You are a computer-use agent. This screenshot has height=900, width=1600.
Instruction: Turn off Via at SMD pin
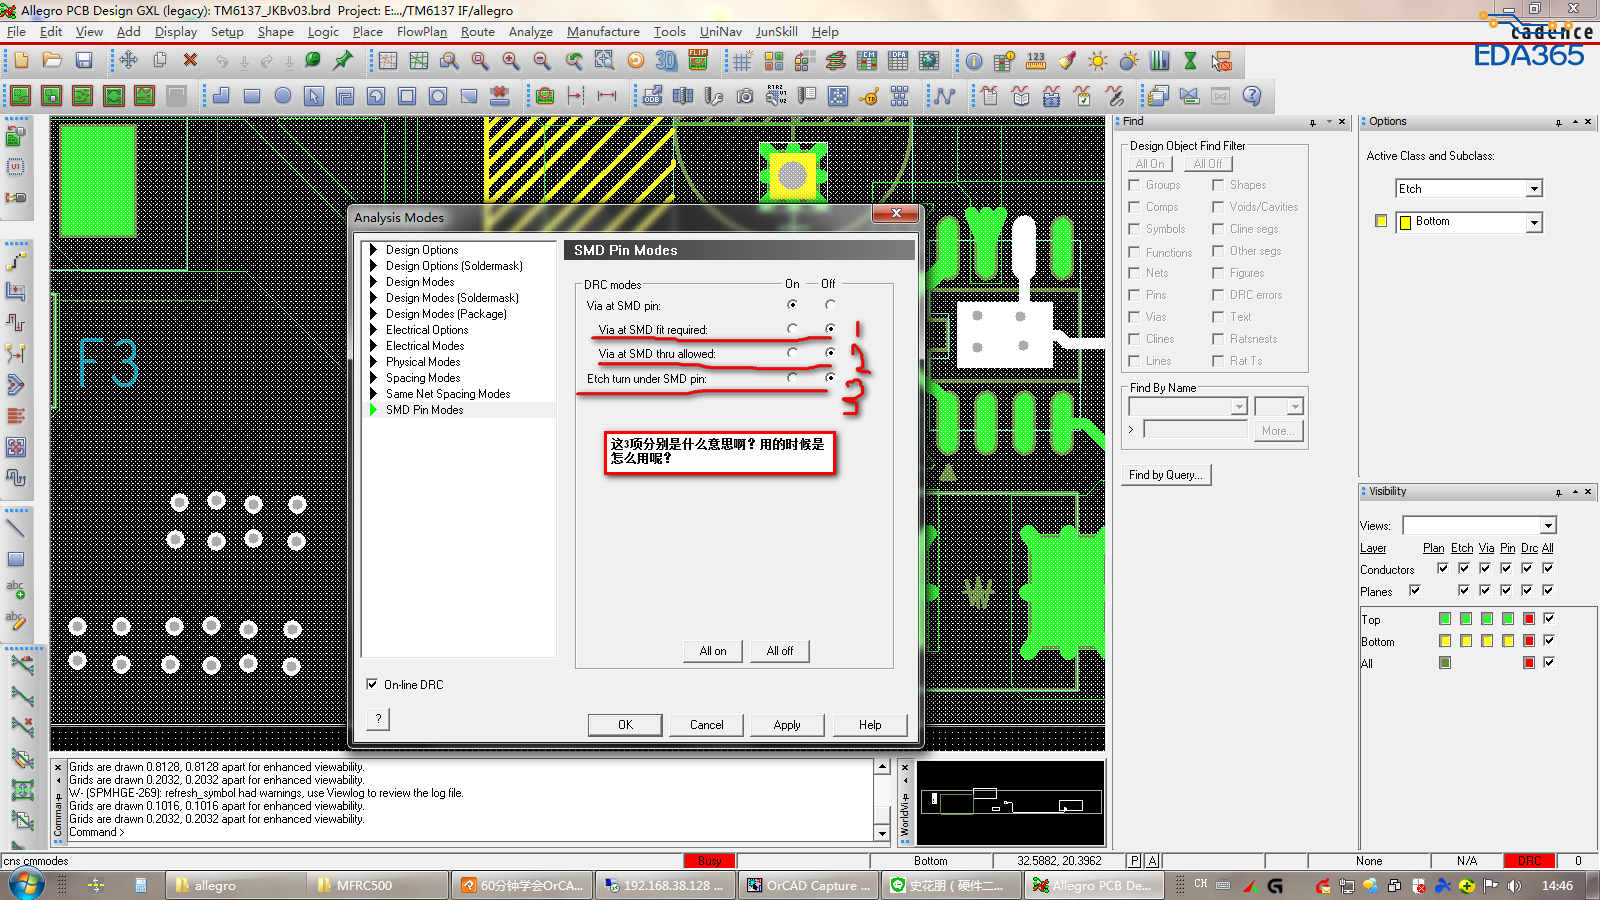point(830,305)
